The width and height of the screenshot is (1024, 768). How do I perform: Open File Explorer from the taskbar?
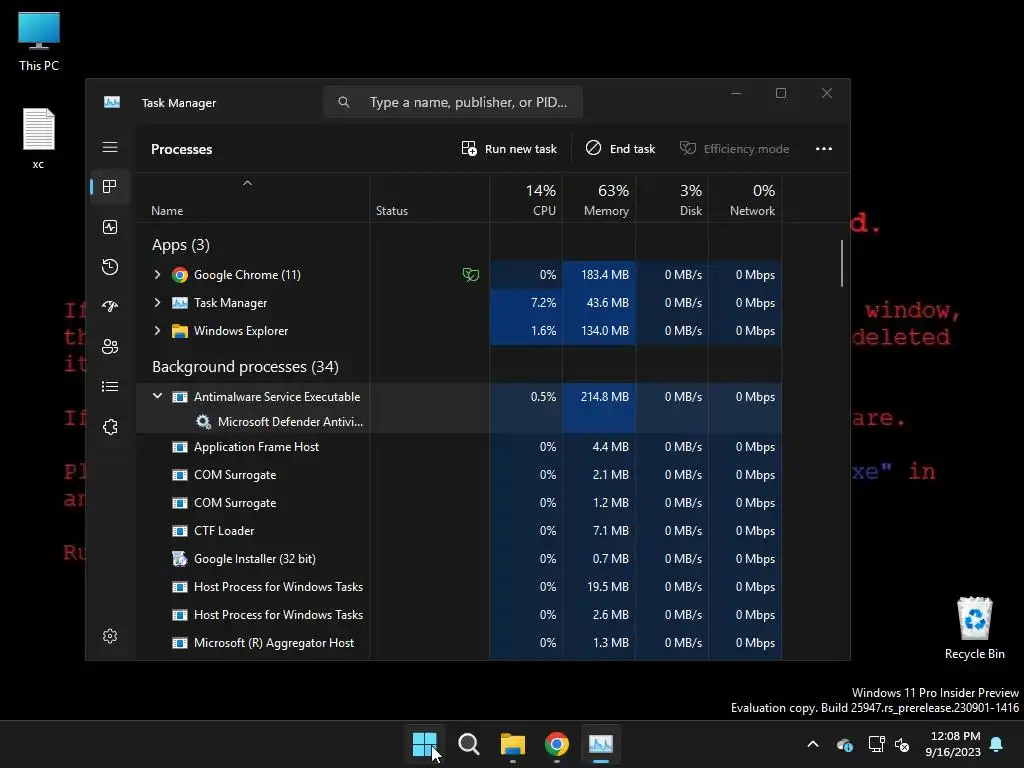click(513, 743)
